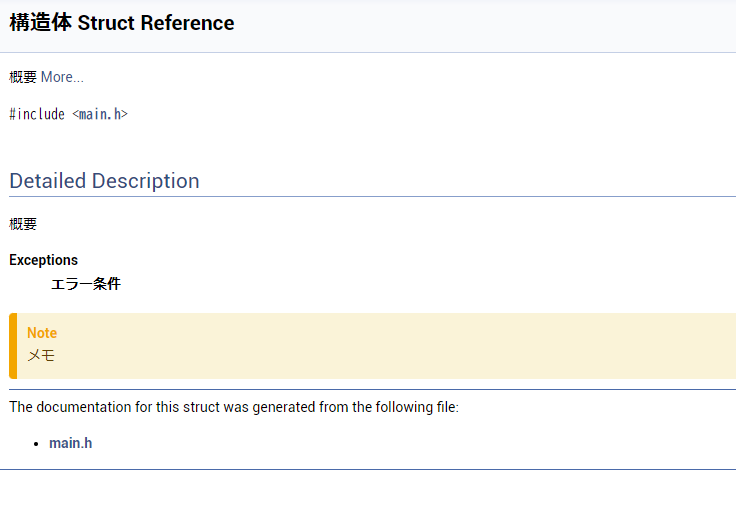Click the underline beneath the Detailed Description heading

point(368,196)
